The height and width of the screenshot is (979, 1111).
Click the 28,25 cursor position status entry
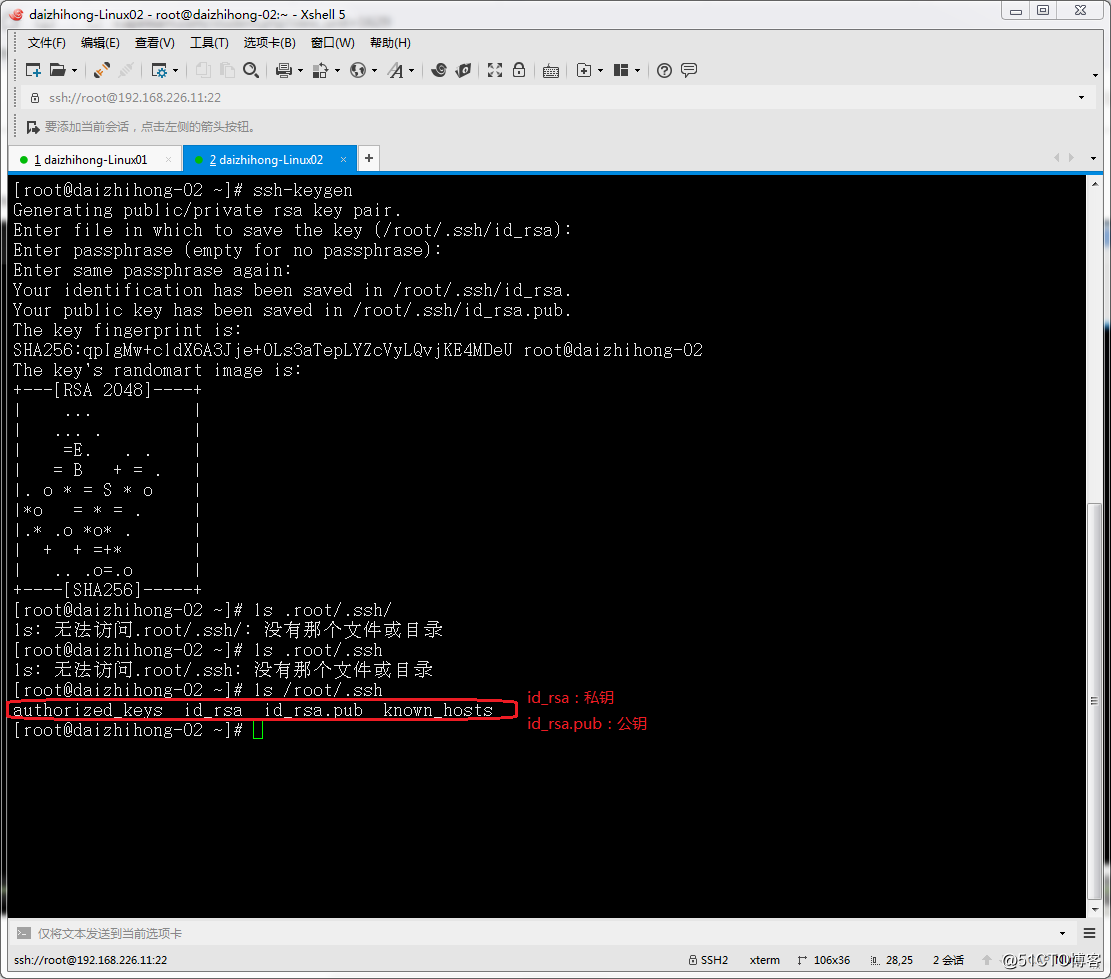tap(891, 960)
